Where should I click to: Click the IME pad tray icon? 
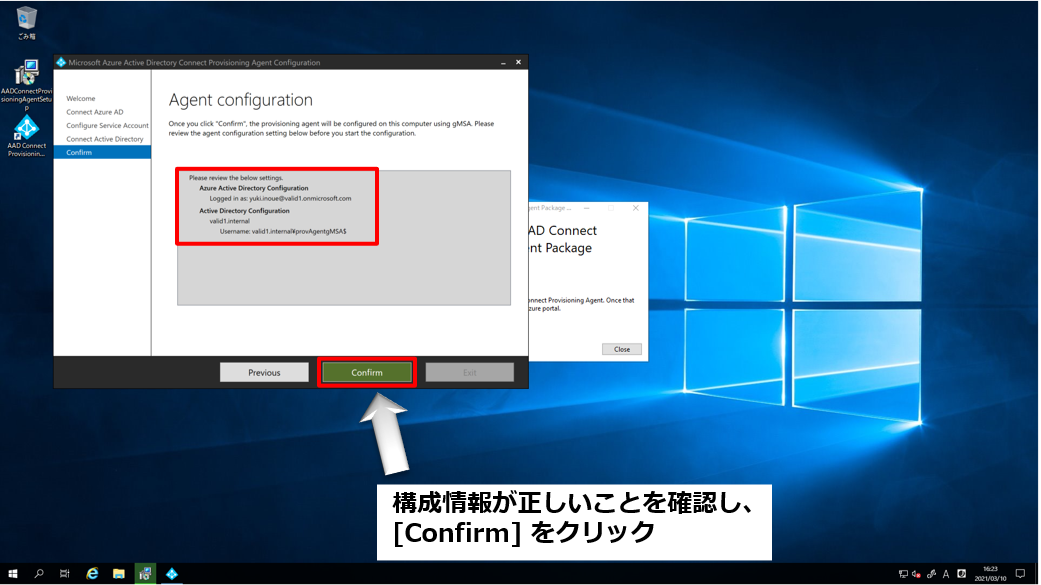(x=961, y=574)
